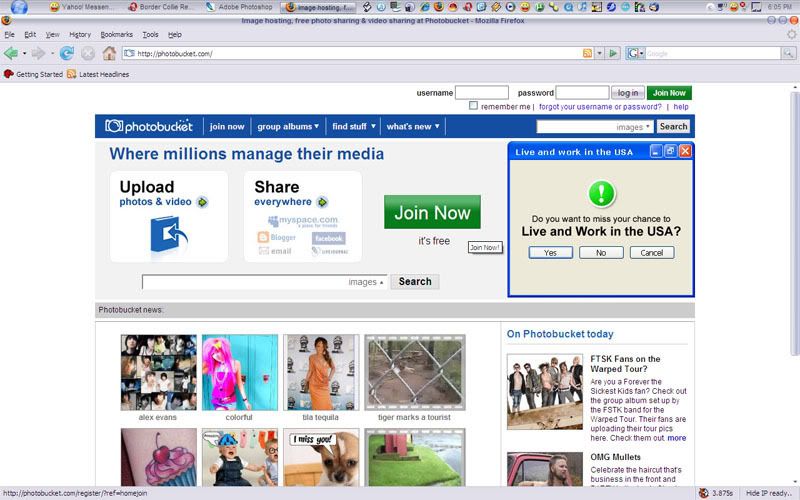Click the green arrow next to Share everywhere
Screen dimensions: 800x500
tap(322, 202)
